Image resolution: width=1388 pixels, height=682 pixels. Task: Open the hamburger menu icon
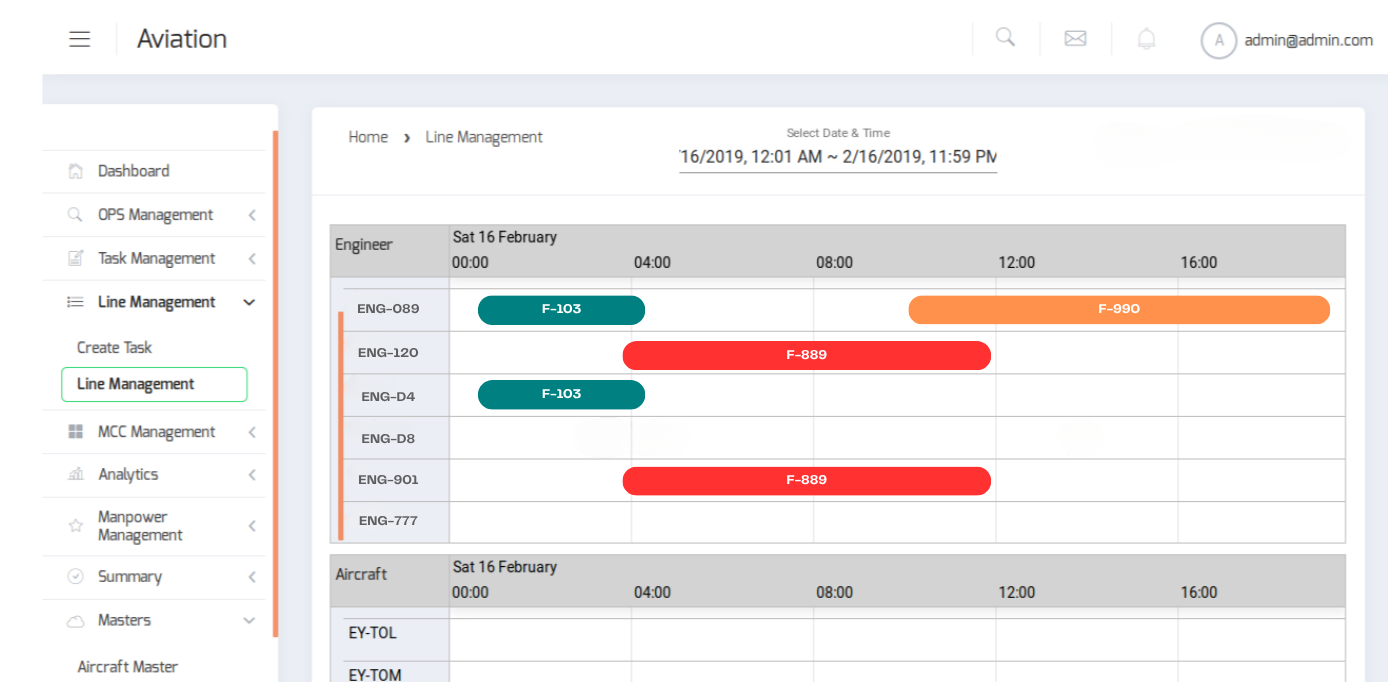[x=80, y=39]
